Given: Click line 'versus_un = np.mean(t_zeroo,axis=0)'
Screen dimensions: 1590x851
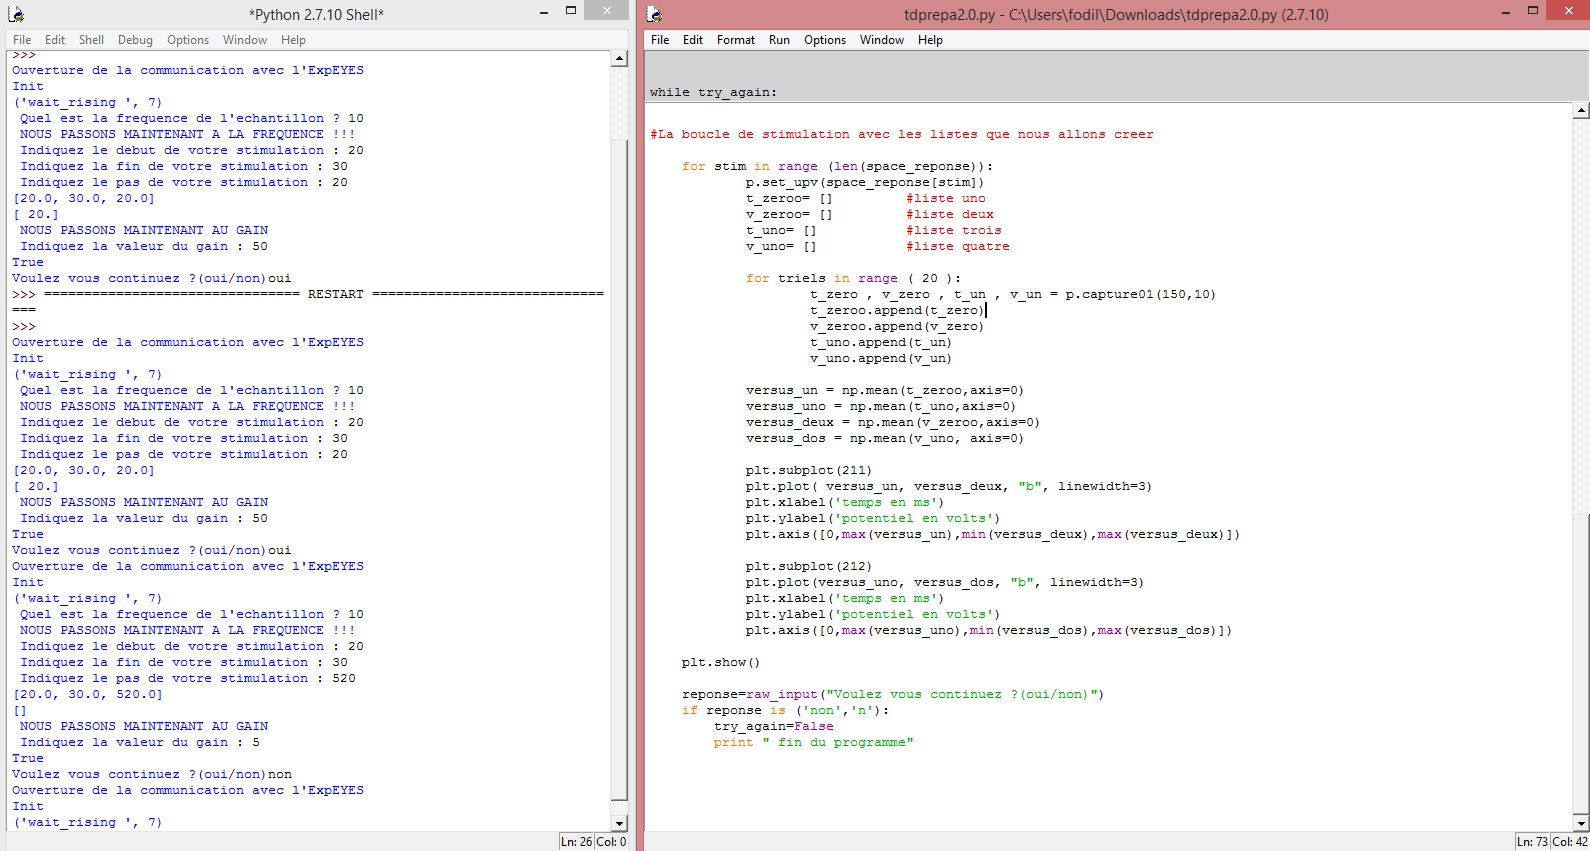Looking at the screenshot, I should (885, 390).
